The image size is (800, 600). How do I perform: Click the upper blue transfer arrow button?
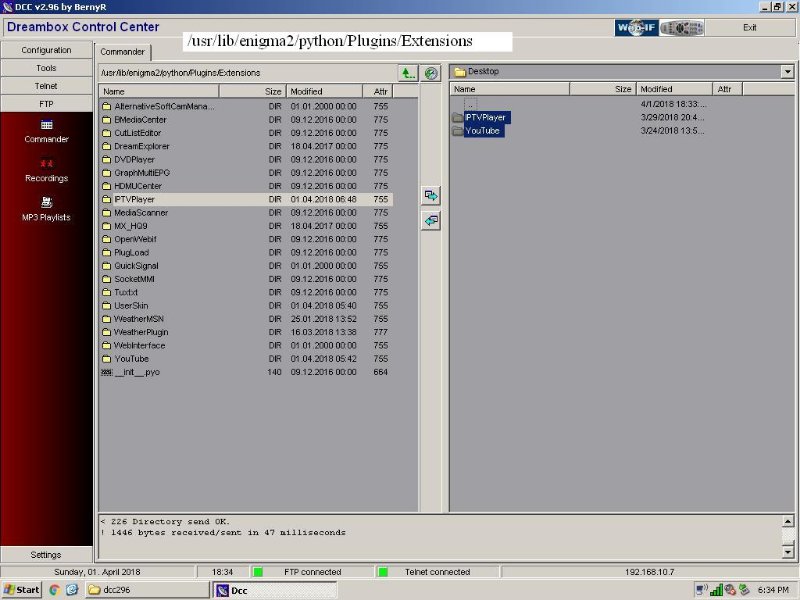(x=431, y=195)
